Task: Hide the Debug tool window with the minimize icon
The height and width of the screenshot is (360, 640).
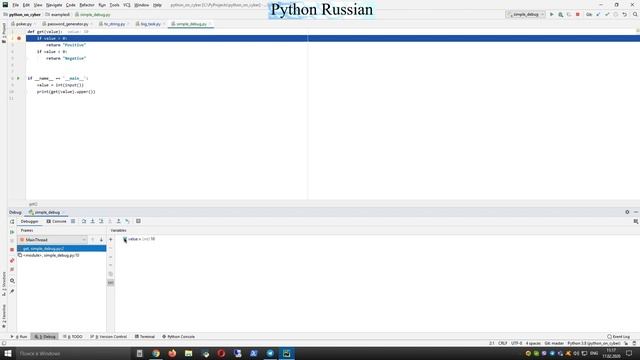Action: coord(636,212)
